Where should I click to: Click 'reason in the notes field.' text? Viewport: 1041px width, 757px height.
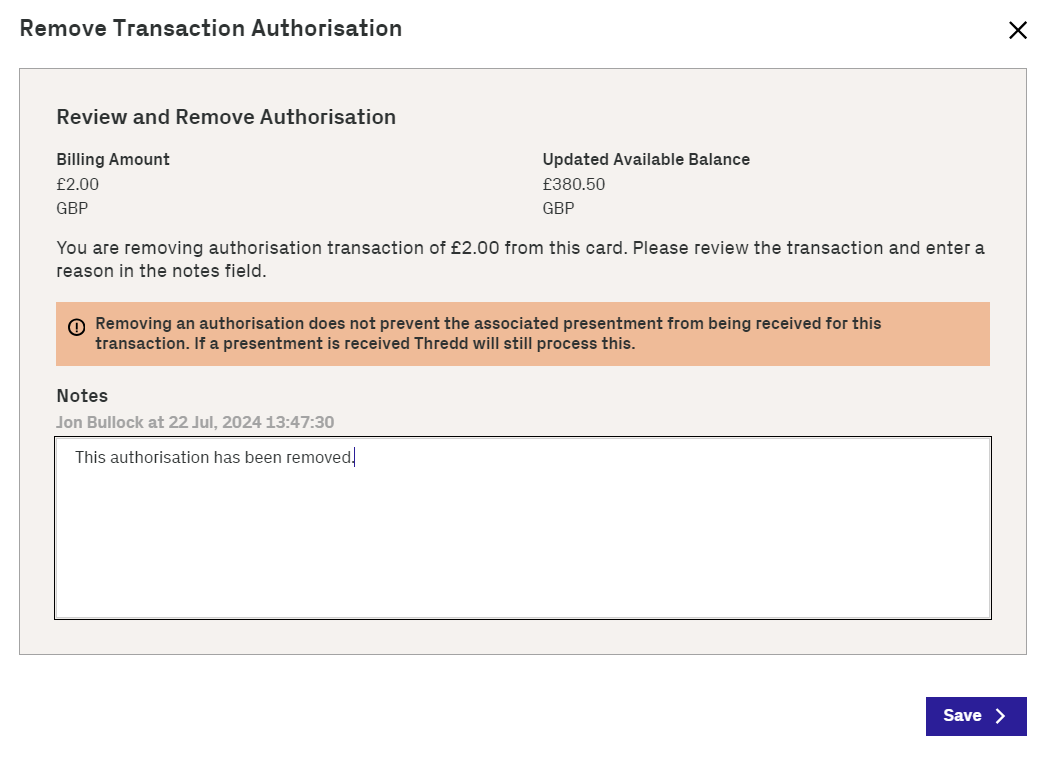tap(161, 271)
